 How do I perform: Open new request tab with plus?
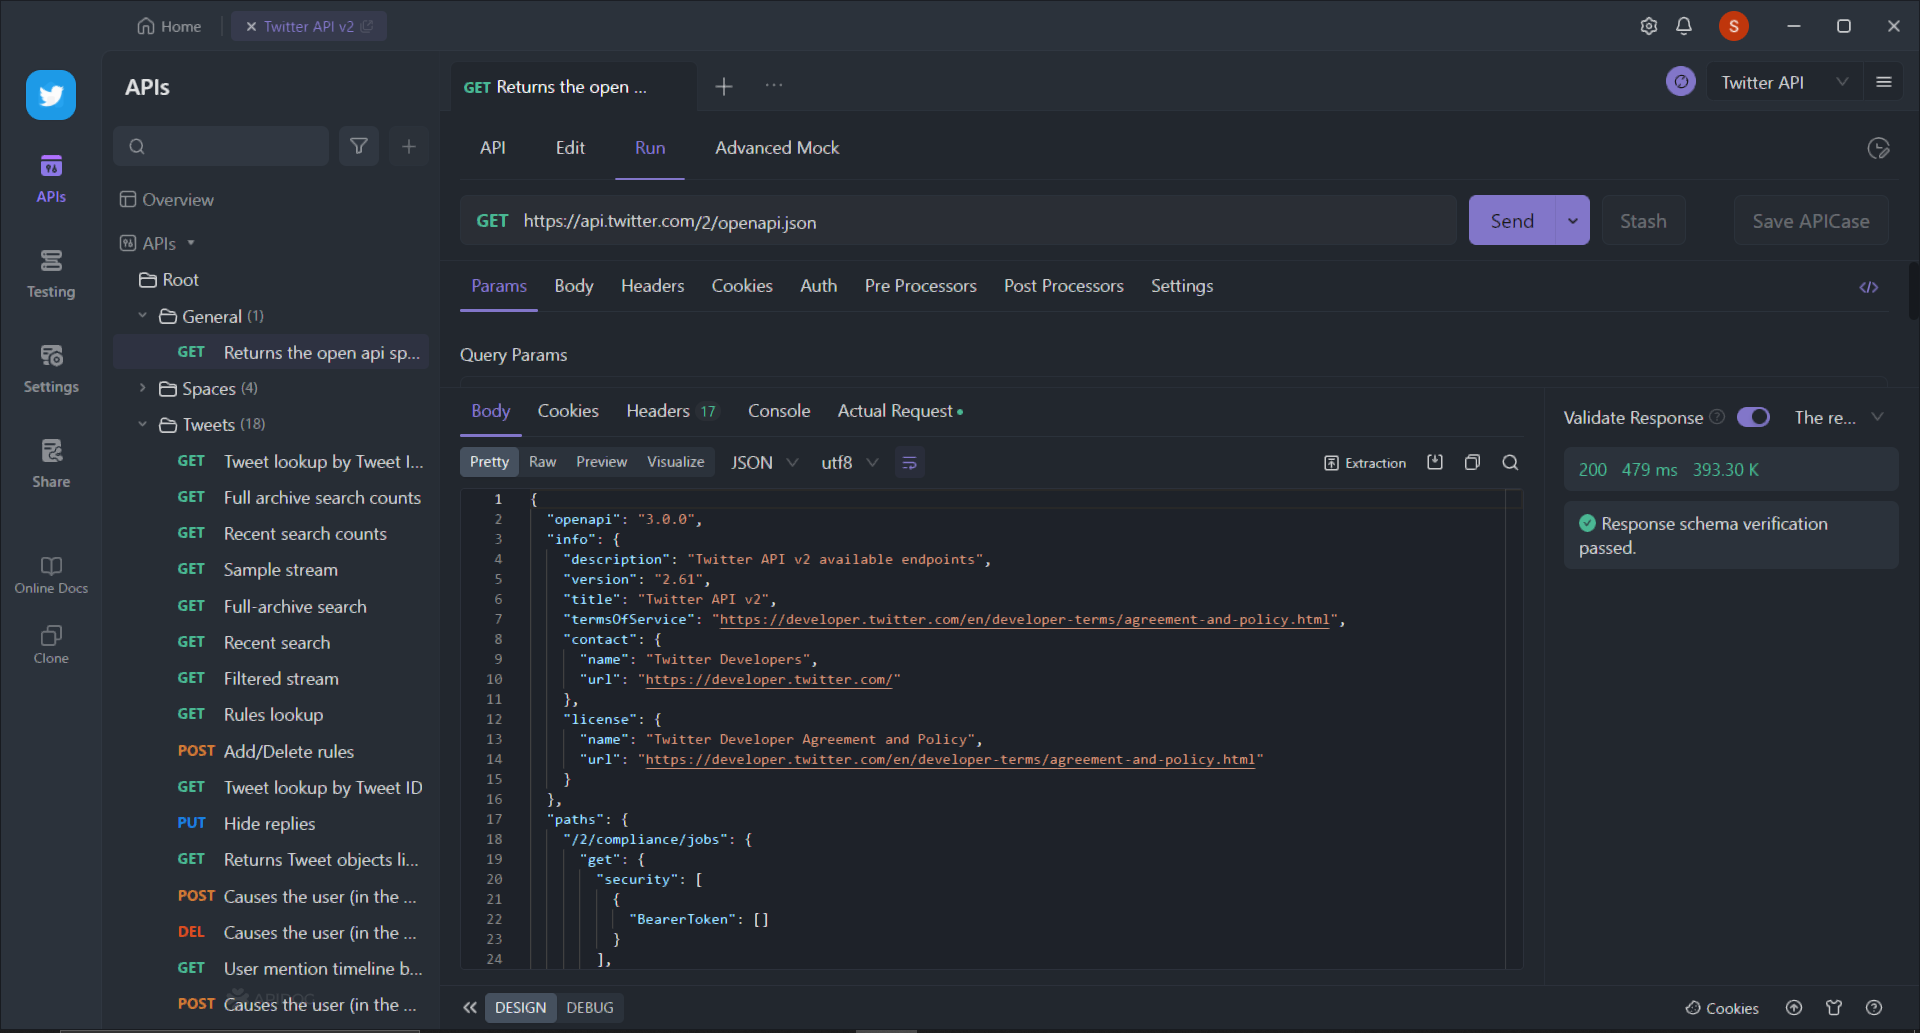(x=724, y=87)
